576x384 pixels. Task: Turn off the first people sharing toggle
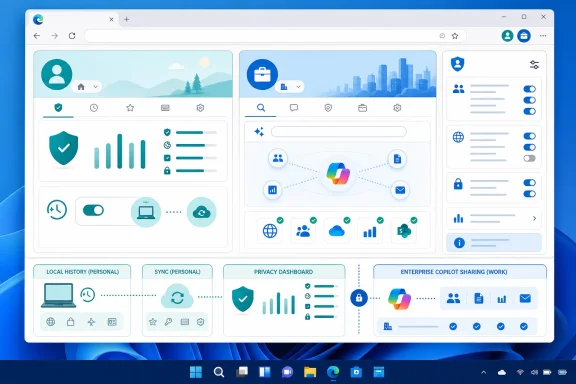click(529, 89)
